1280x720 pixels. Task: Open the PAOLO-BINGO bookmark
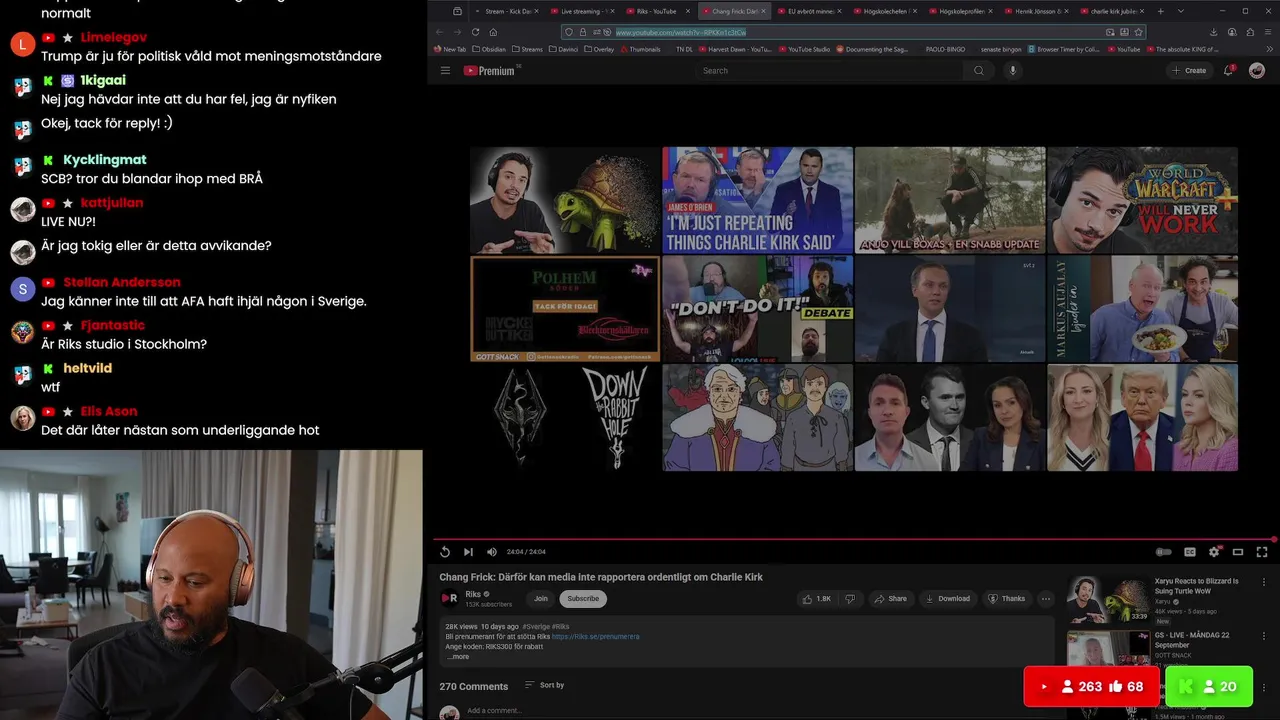(x=944, y=49)
